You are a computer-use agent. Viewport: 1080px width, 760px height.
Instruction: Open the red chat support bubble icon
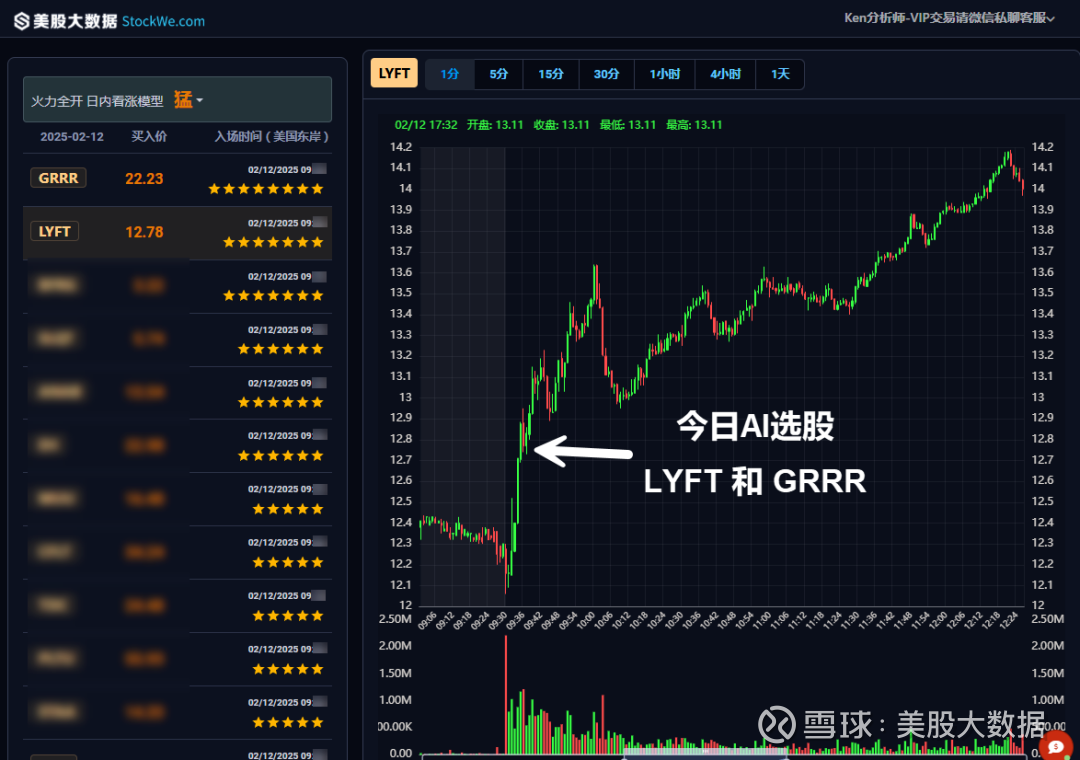pyautogui.click(x=1055, y=746)
